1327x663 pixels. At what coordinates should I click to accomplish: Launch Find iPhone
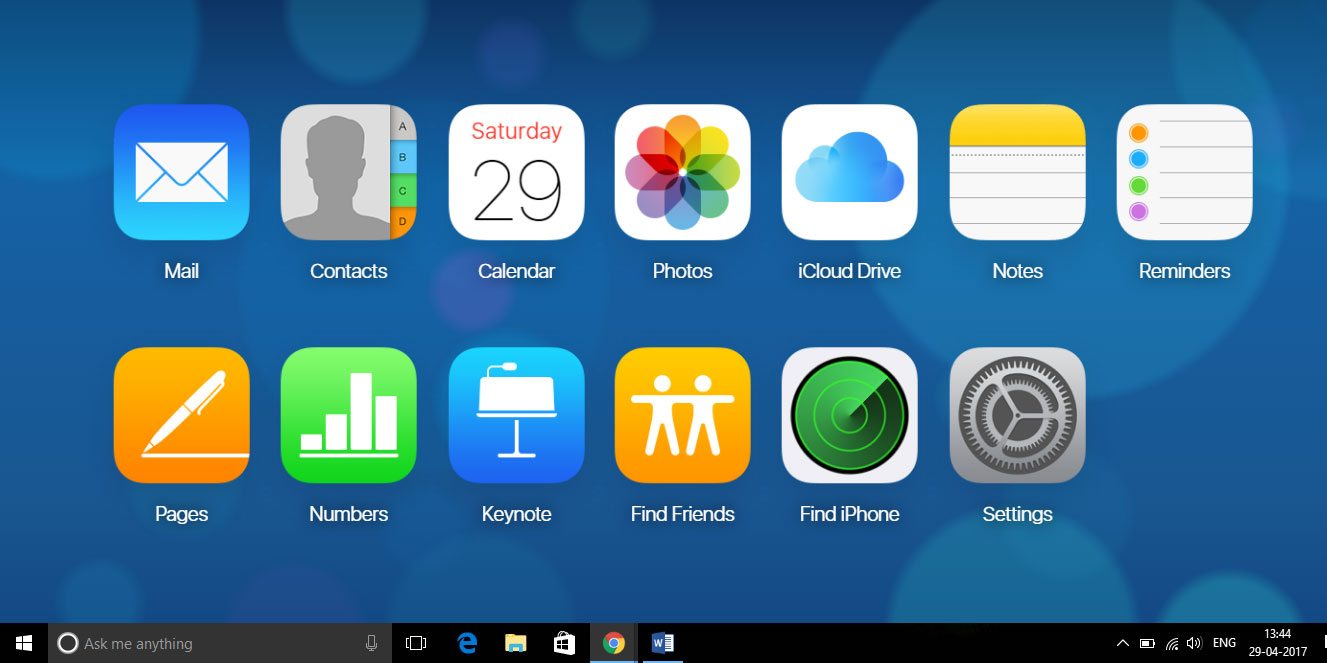tap(849, 415)
